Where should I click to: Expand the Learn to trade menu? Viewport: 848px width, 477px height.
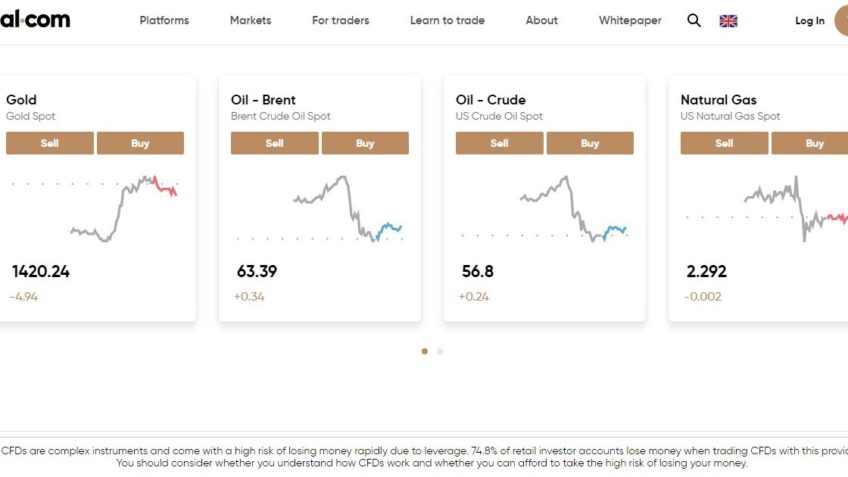pyautogui.click(x=447, y=20)
